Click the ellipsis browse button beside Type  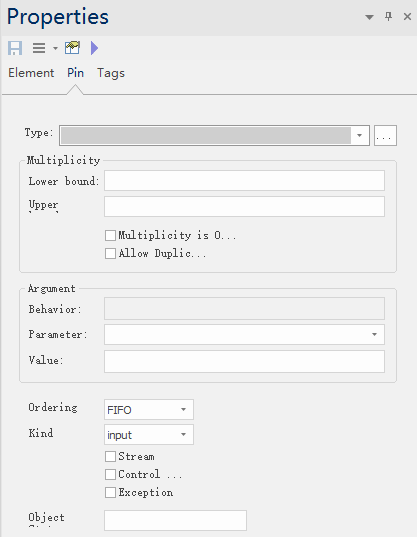tap(385, 136)
